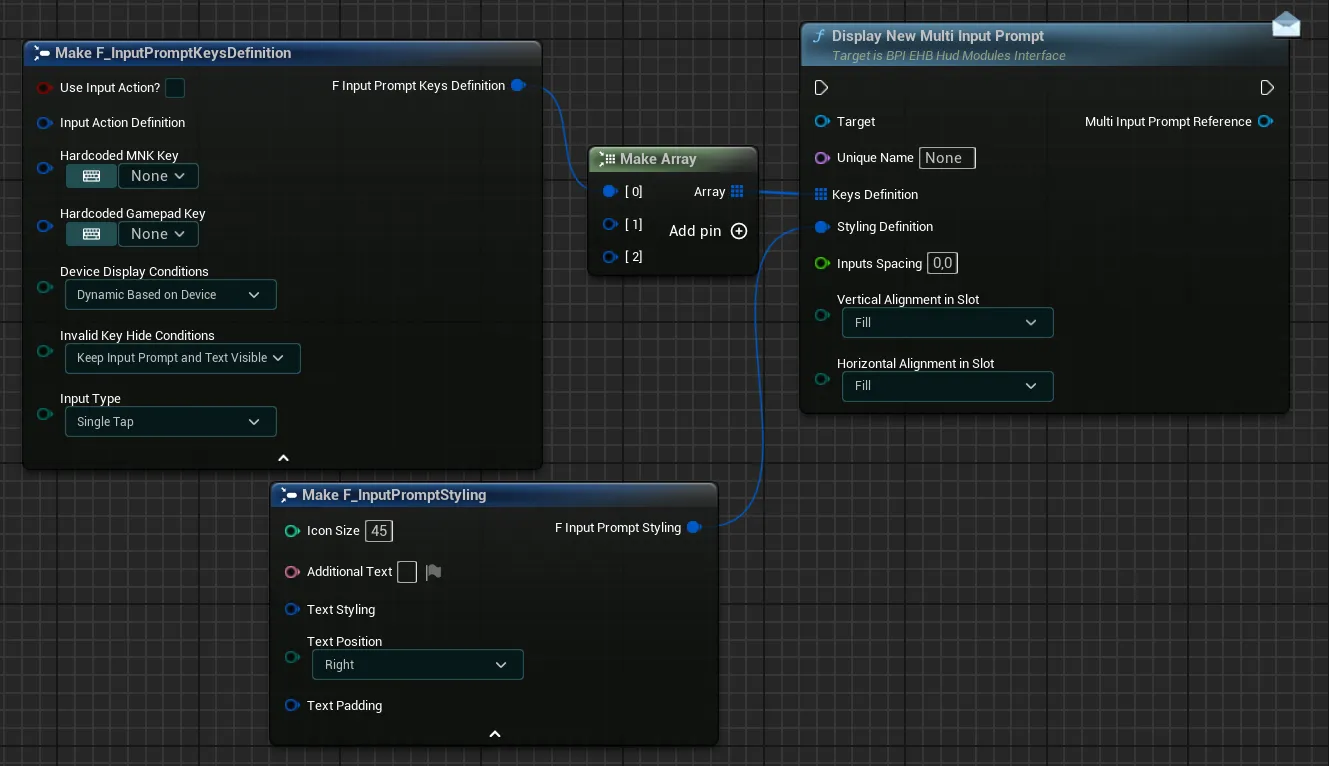1329x766 pixels.
Task: Collapse advanced pins on Make F_InputPromptStyling
Action: (x=494, y=734)
